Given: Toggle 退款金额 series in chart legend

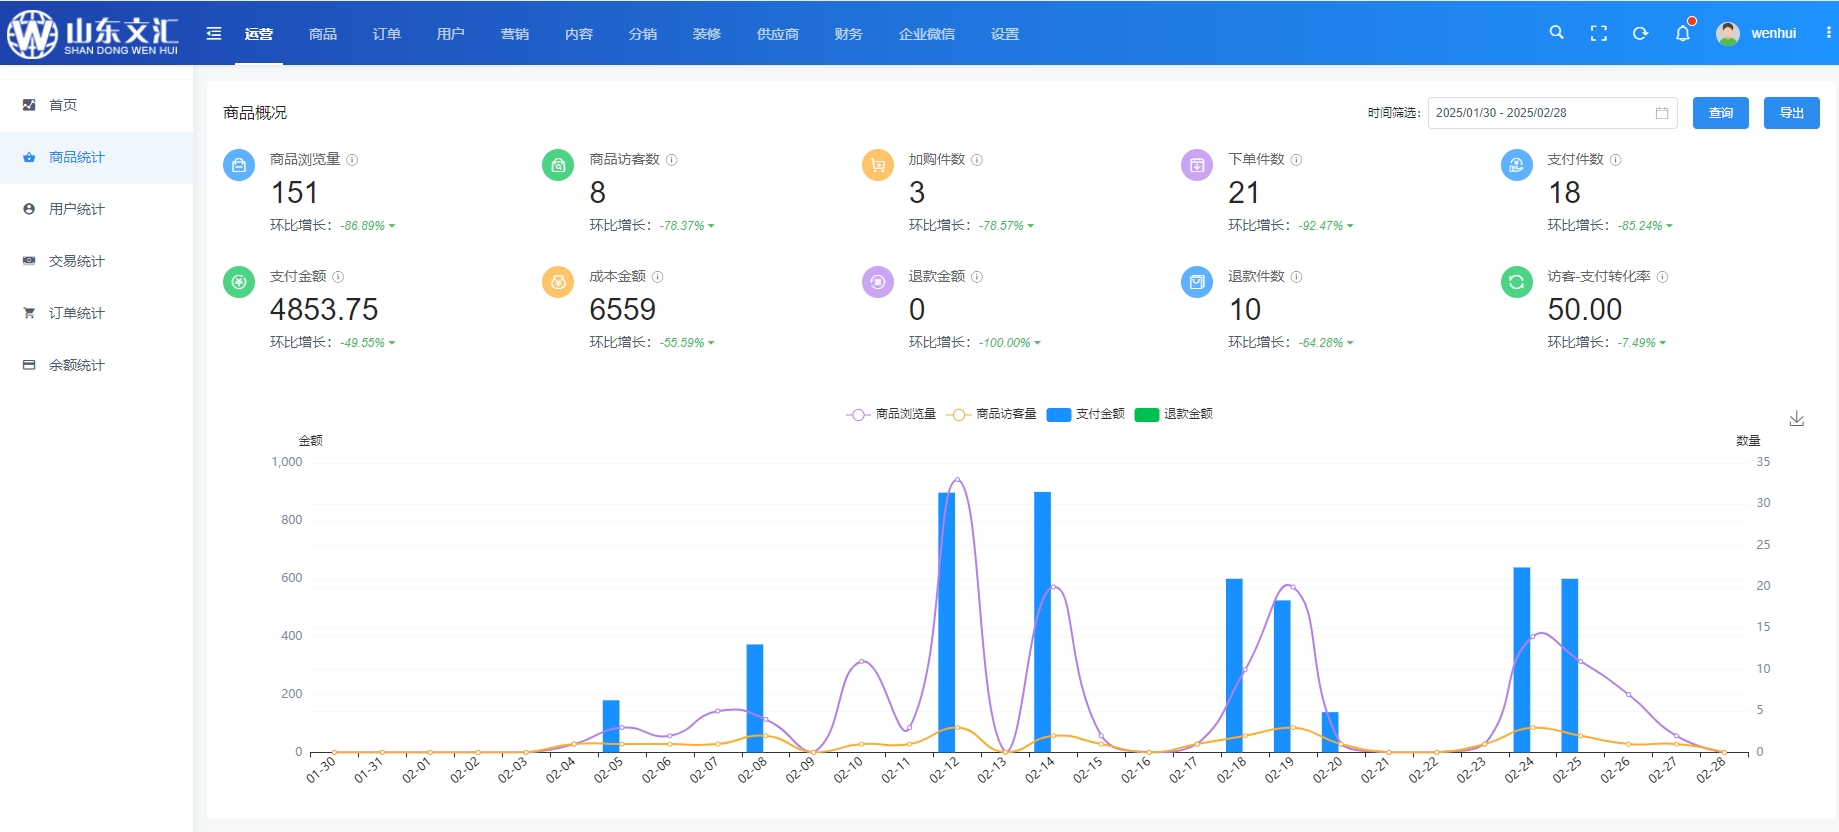Looking at the screenshot, I should [x=1174, y=414].
